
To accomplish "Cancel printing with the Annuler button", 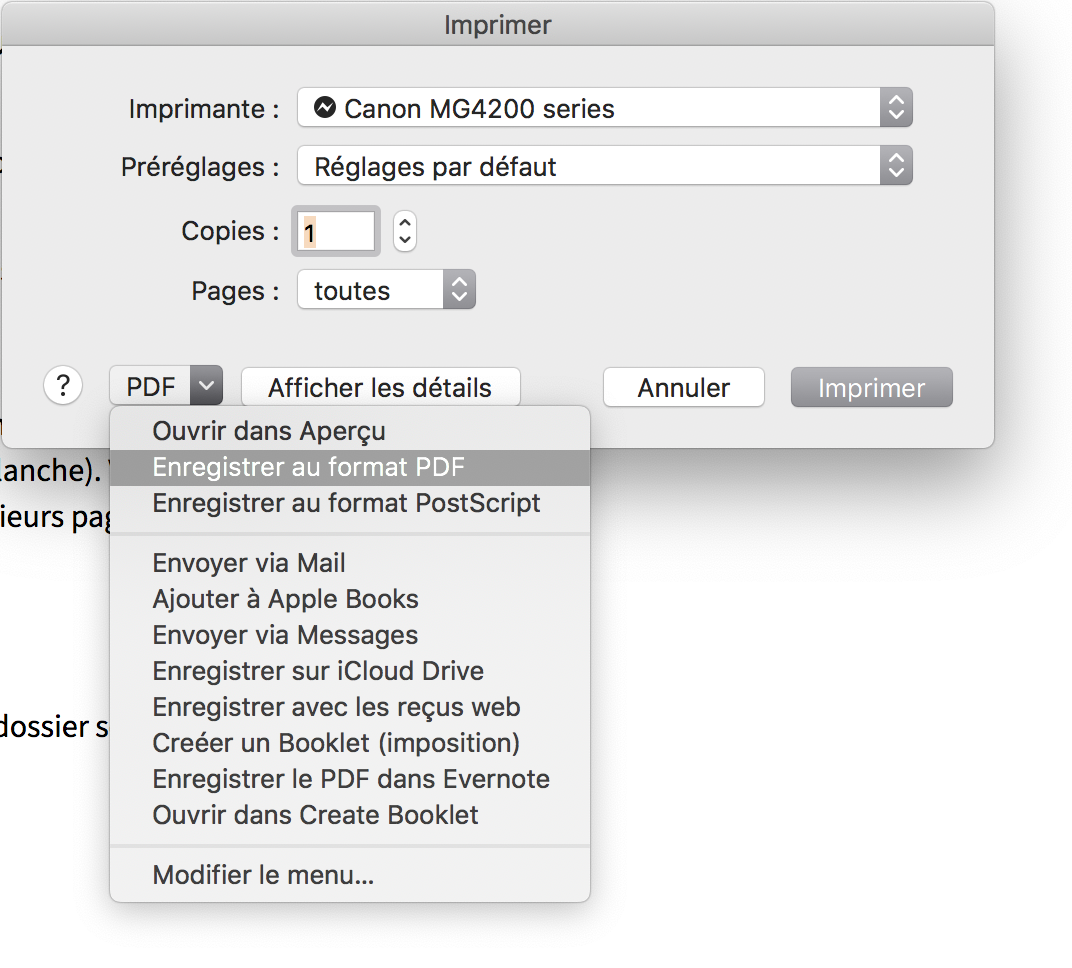I will (683, 388).
